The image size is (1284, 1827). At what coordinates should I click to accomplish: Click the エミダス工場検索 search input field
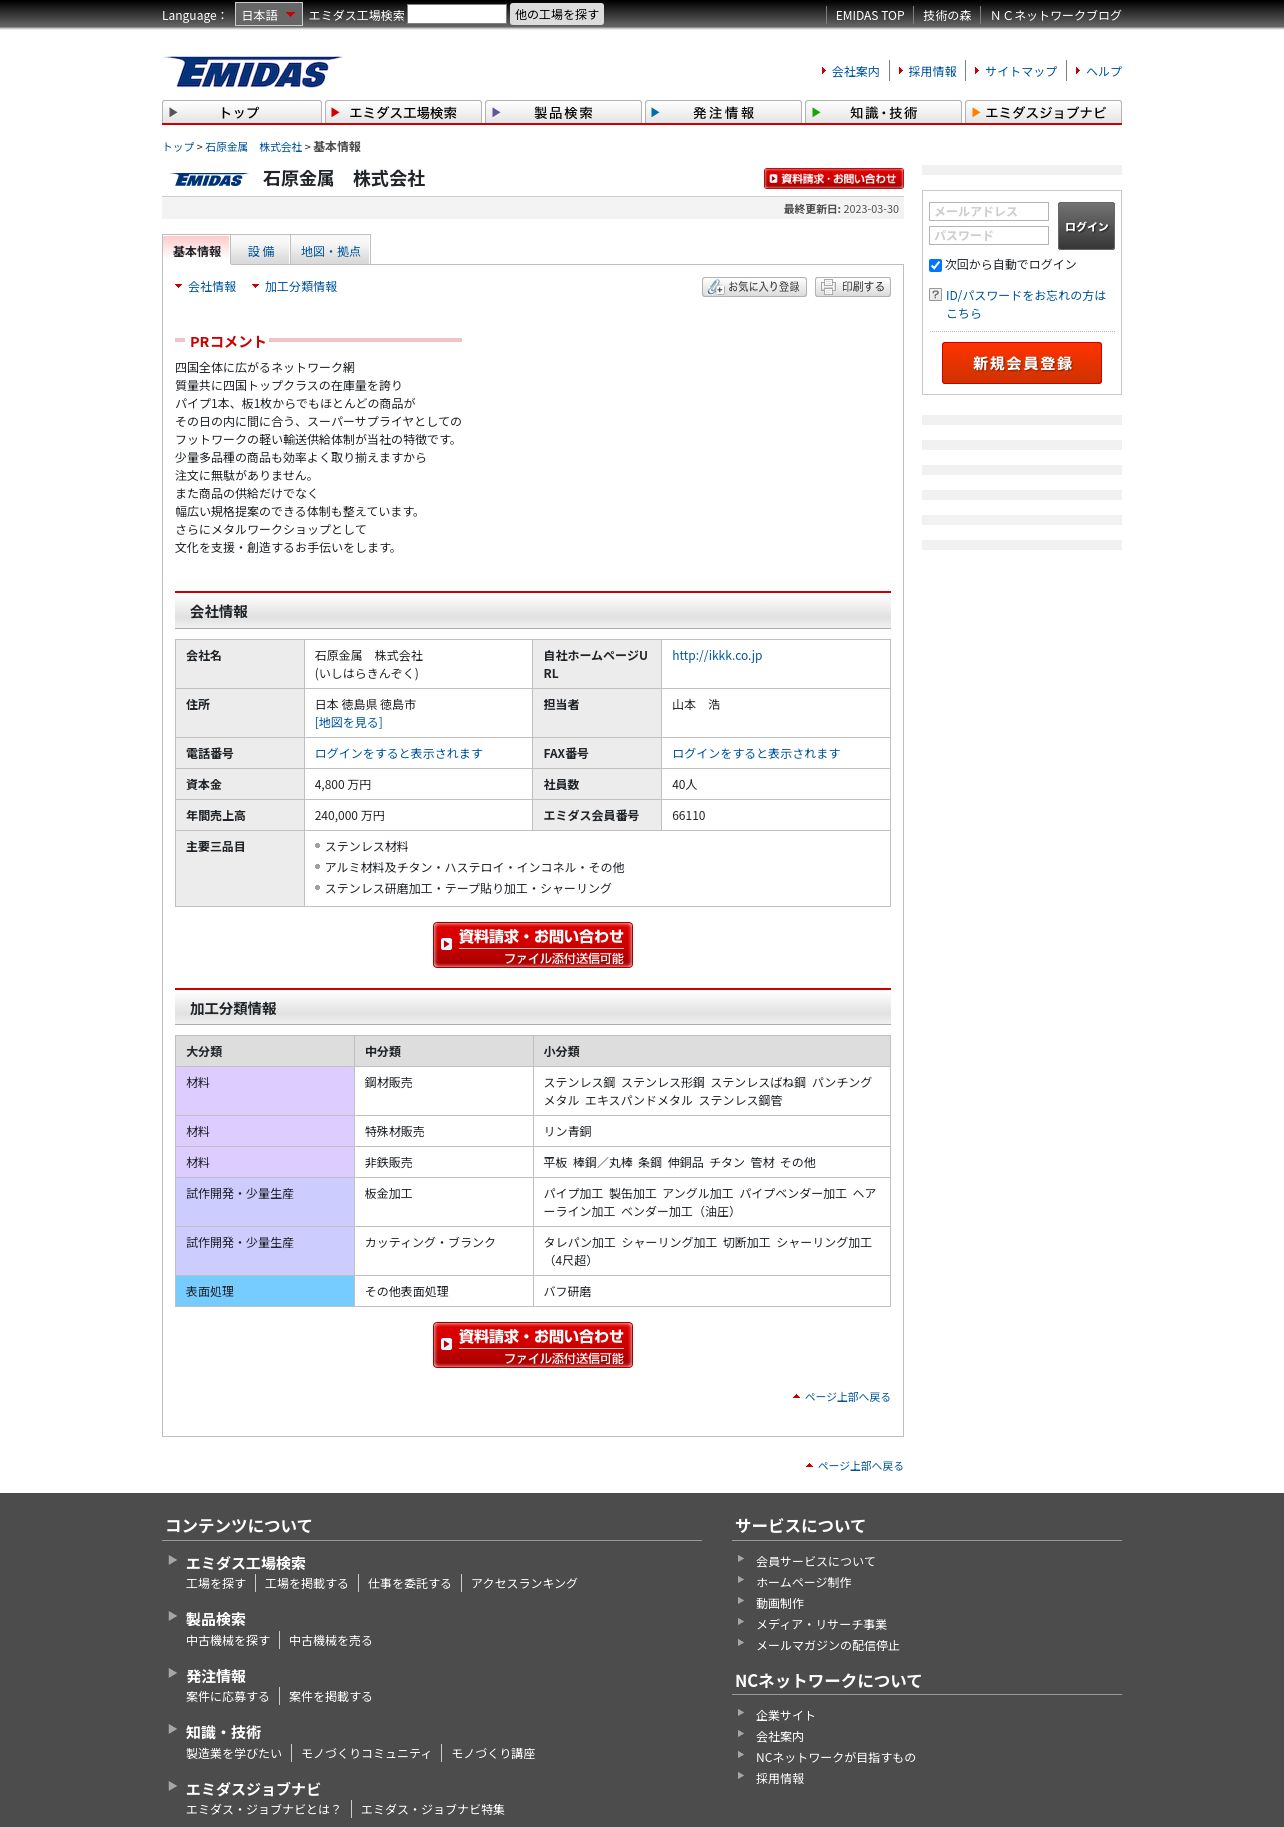[x=457, y=14]
